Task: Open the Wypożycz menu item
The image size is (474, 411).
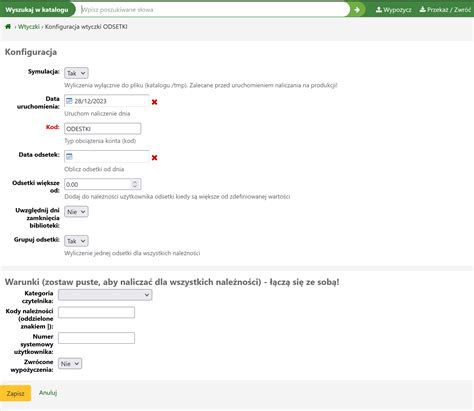Action: pos(393,10)
